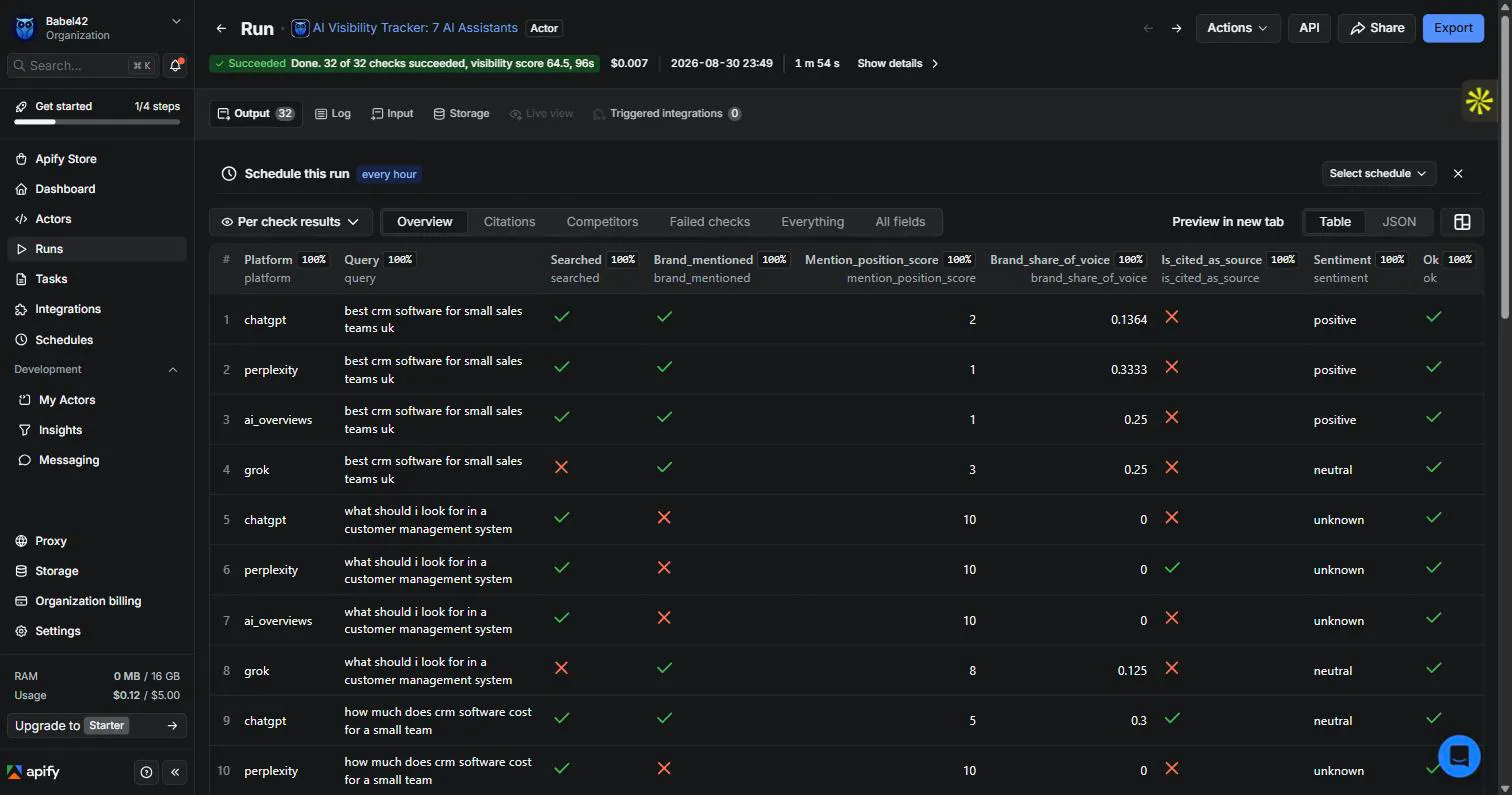Open the Proxy page
This screenshot has width=1512, height=795.
tap(97, 541)
